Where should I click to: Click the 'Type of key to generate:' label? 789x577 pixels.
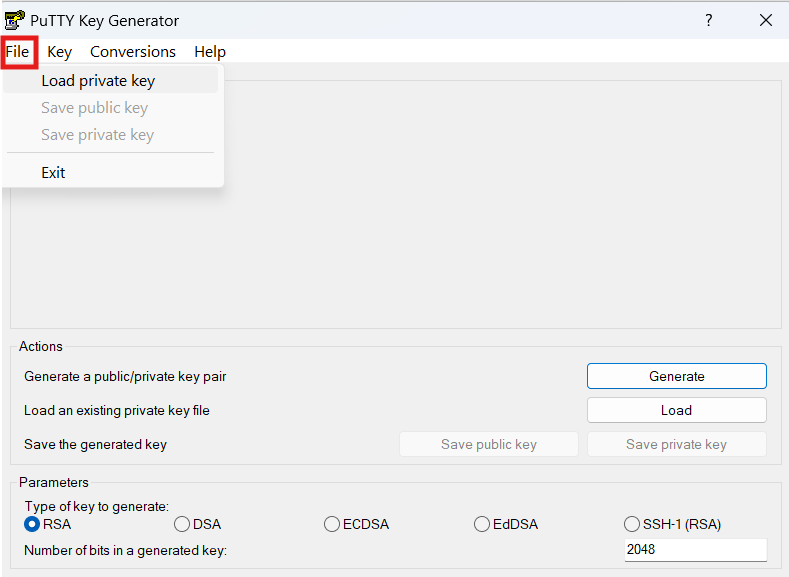tap(97, 506)
